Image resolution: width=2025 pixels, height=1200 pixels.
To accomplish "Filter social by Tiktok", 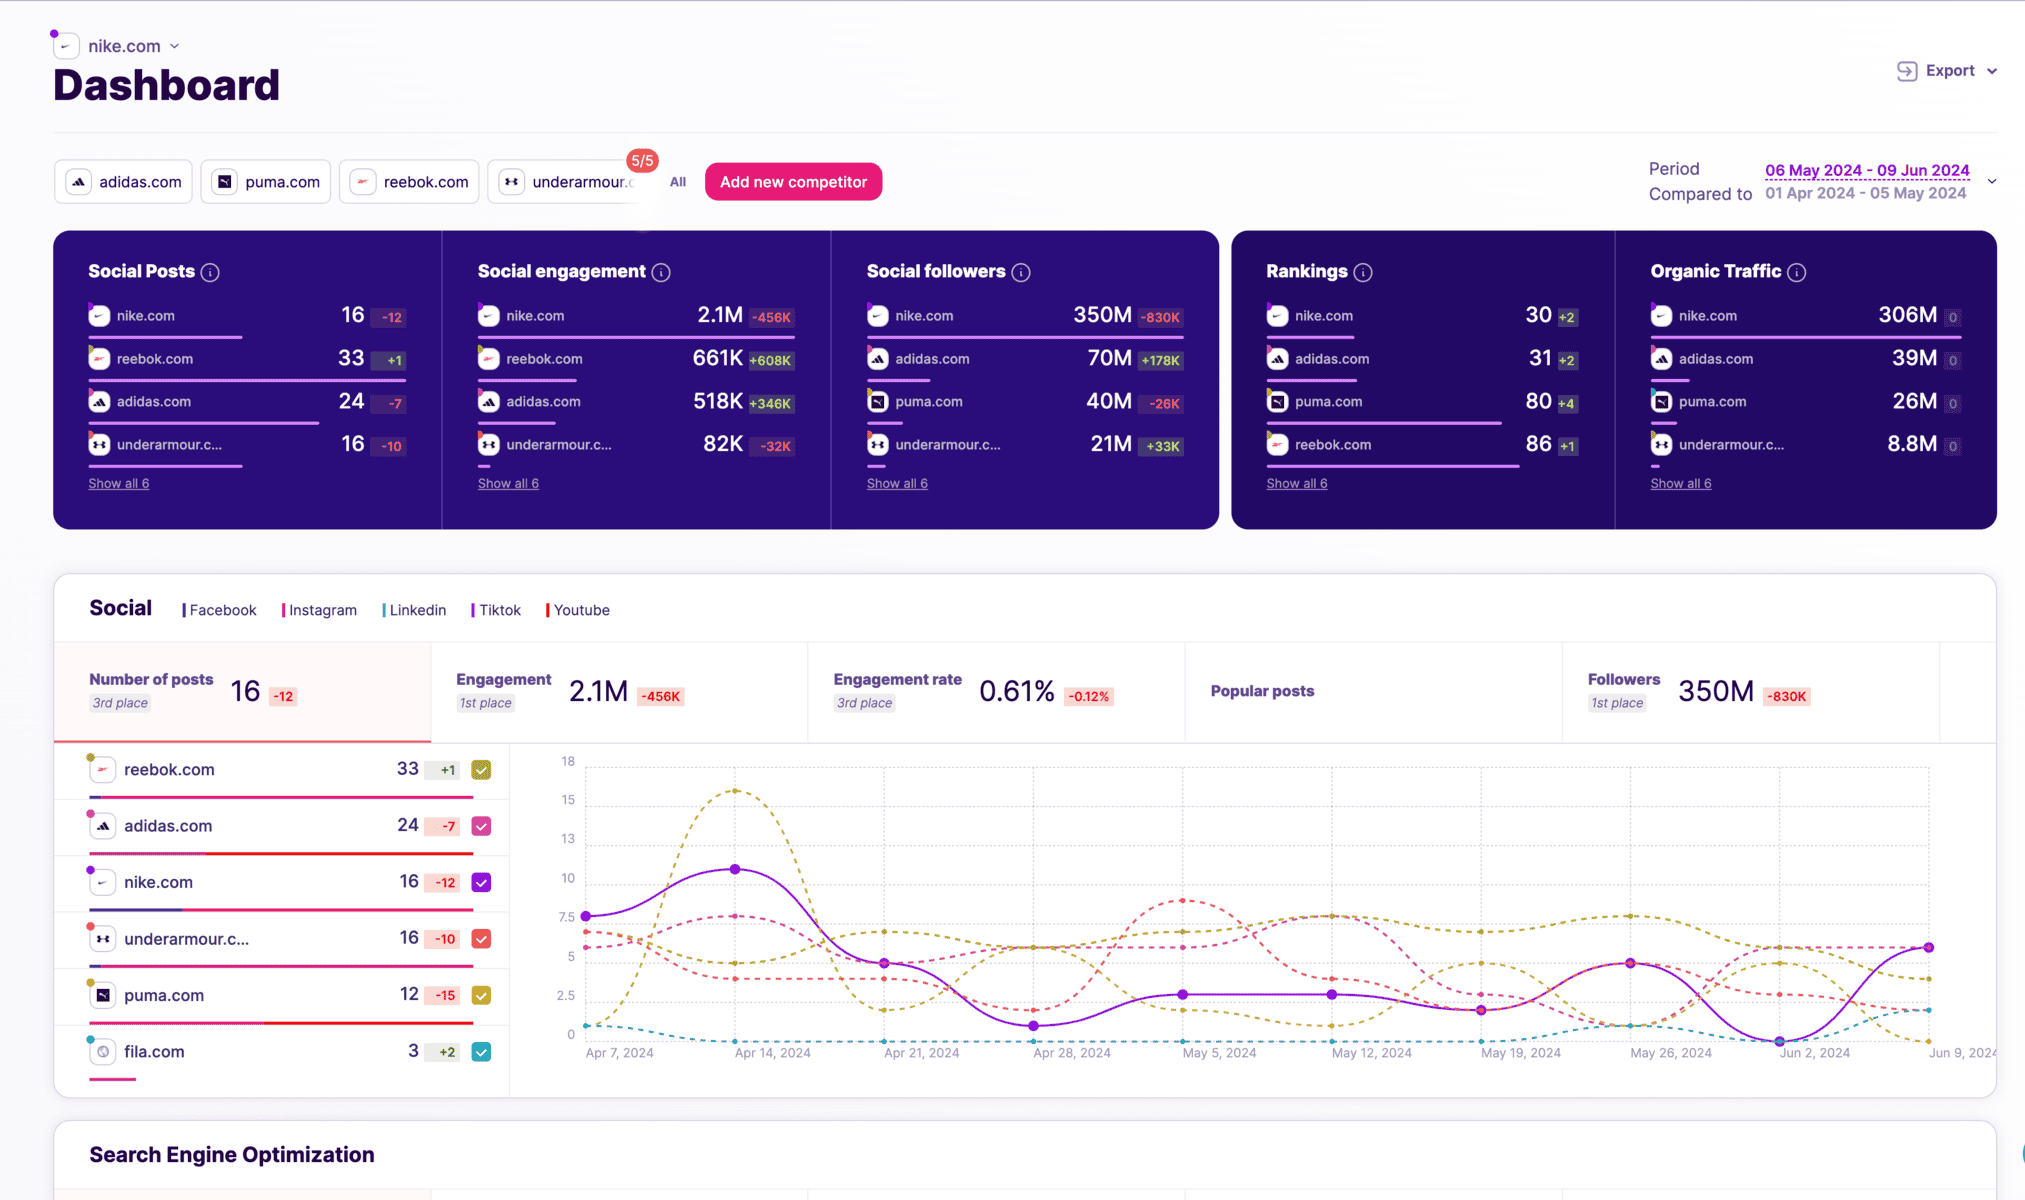I will coord(497,610).
